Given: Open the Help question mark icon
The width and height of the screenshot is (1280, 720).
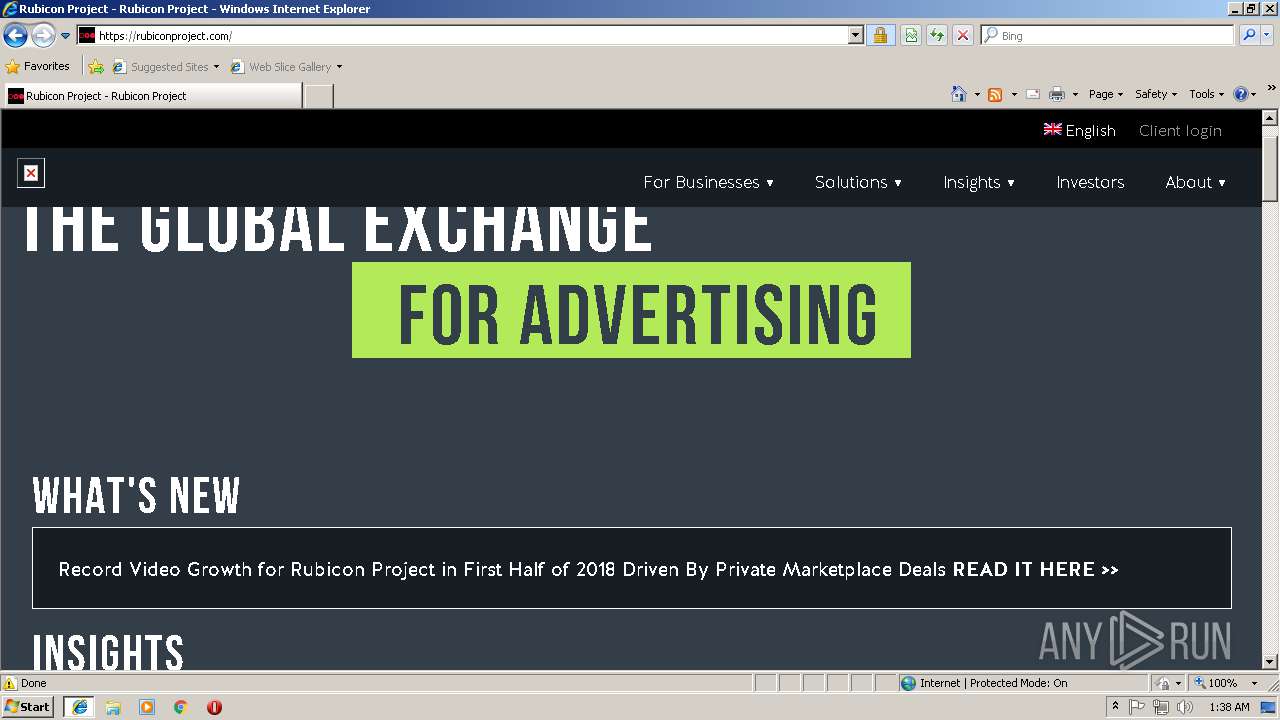Looking at the screenshot, I should (x=1241, y=94).
